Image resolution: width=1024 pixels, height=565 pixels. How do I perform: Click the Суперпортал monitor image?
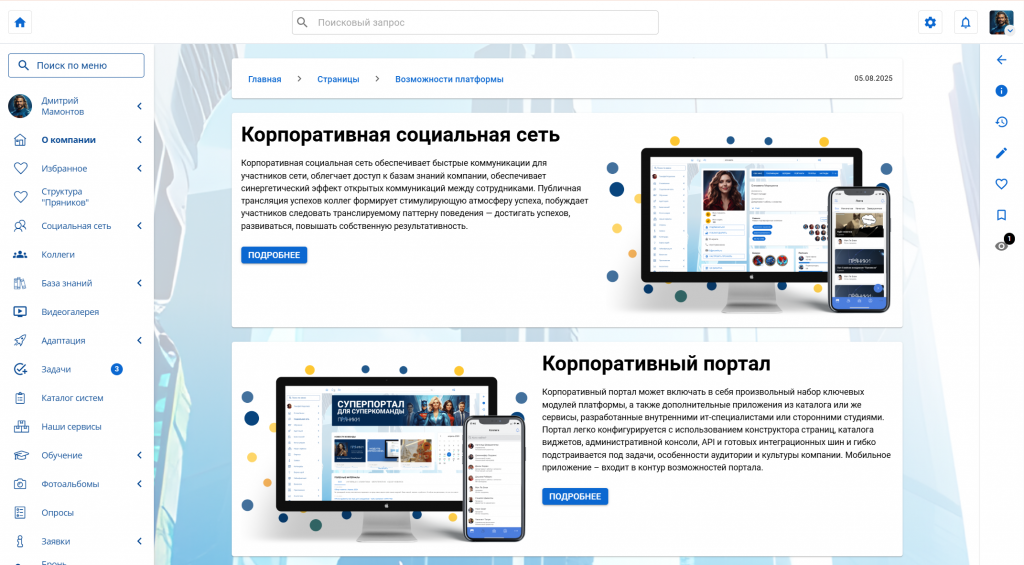(x=385, y=454)
